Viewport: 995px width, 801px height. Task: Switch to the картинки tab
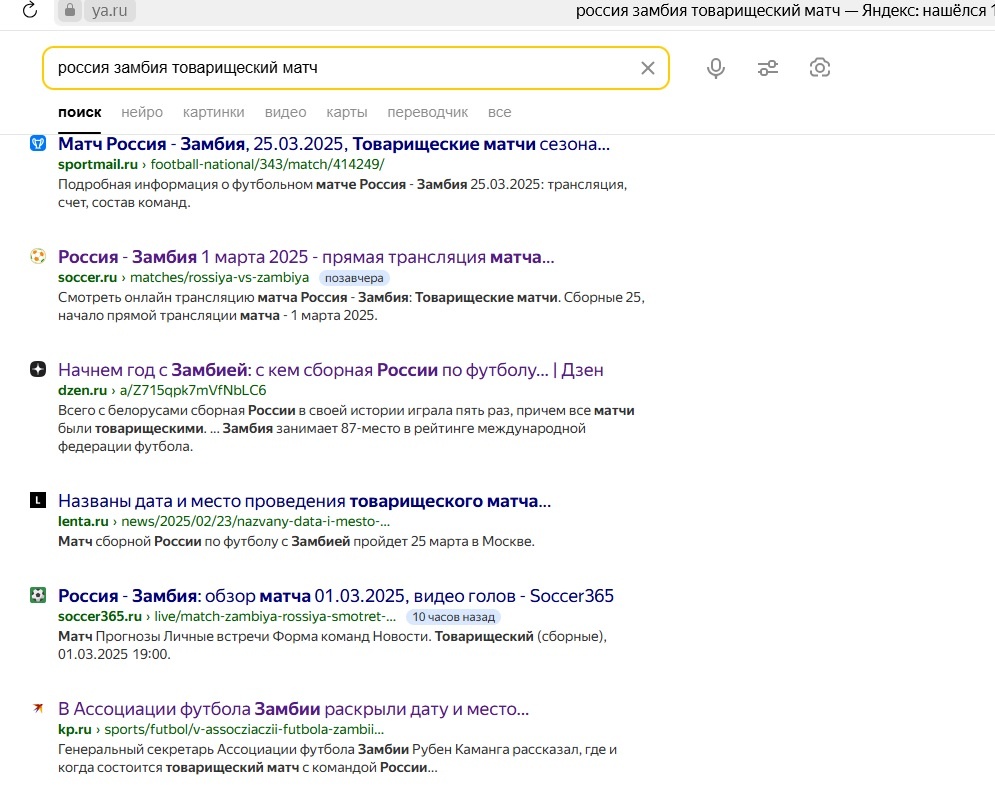[x=213, y=112]
